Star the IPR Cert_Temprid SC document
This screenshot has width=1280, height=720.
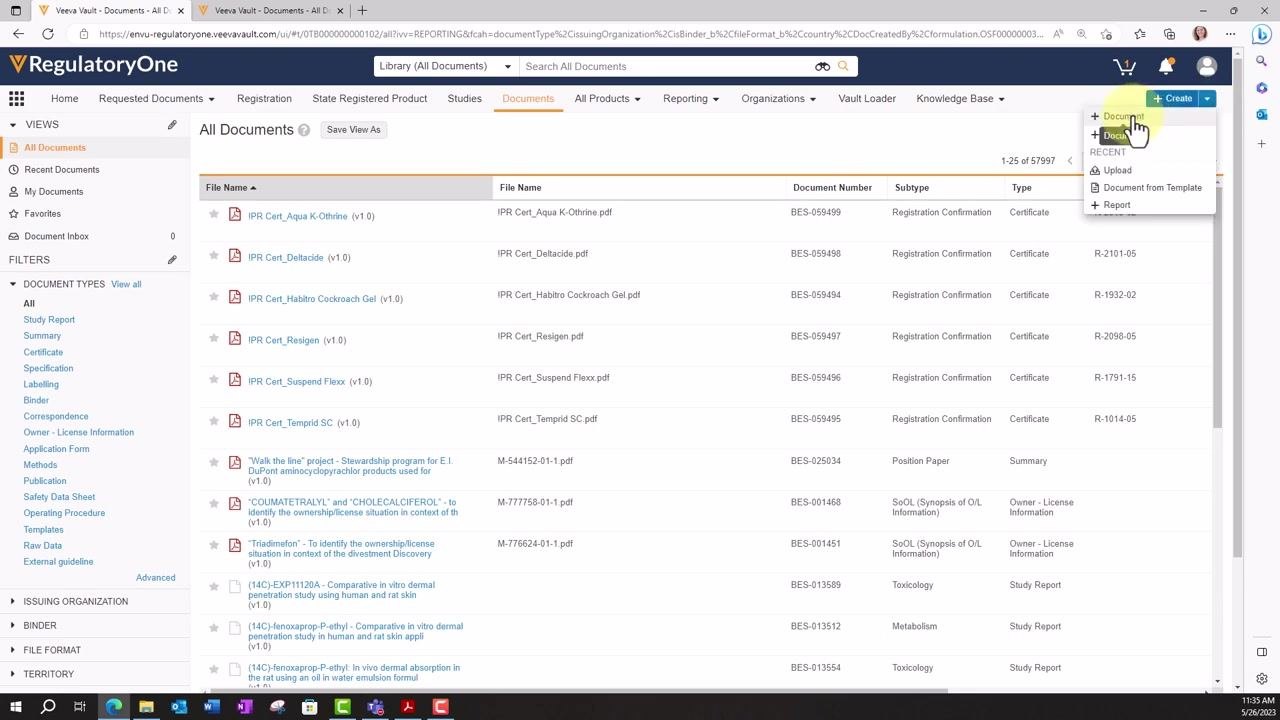(213, 421)
